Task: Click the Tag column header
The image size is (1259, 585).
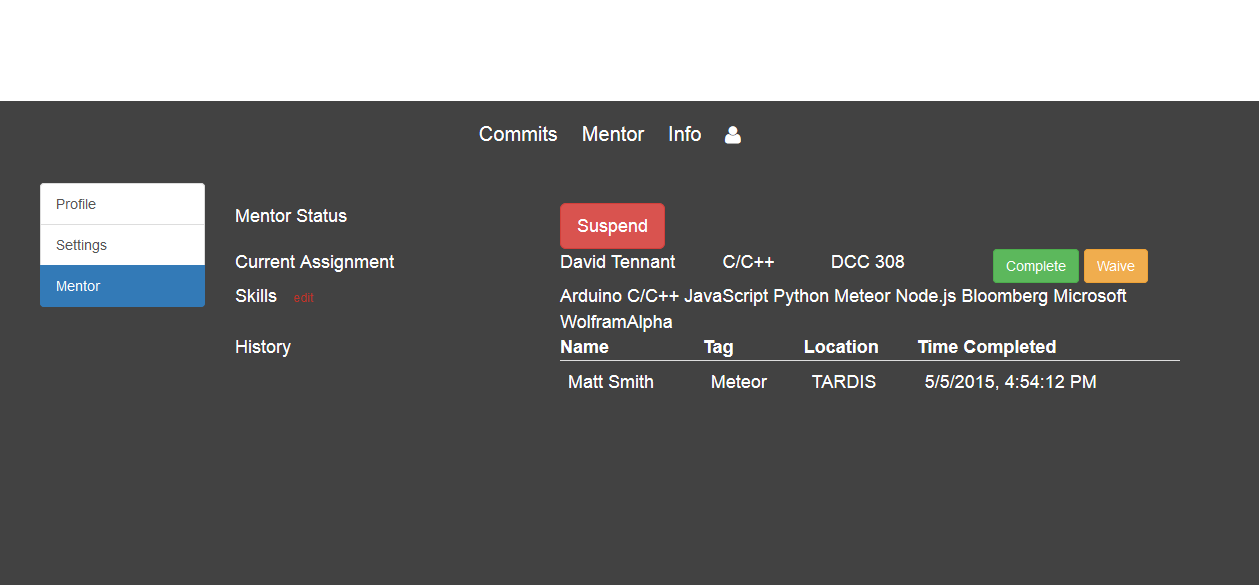Action: pyautogui.click(x=718, y=347)
